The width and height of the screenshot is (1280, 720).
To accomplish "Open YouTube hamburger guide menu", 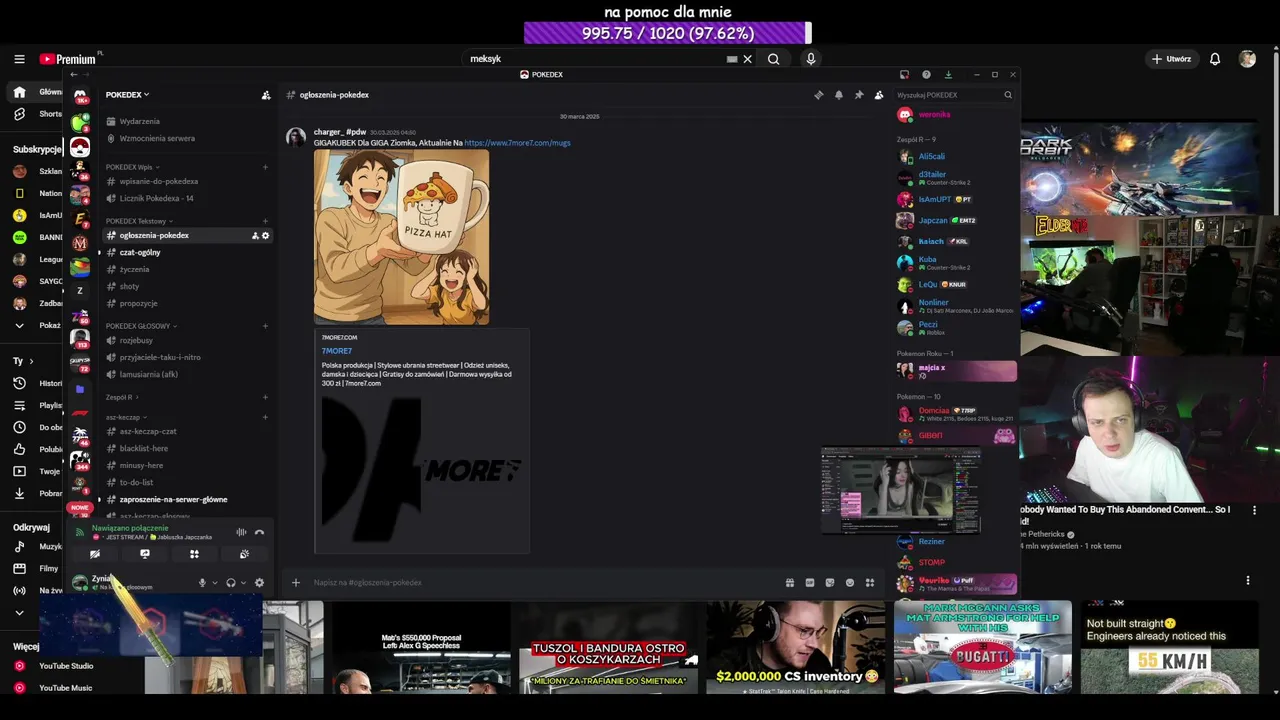I will 19,59.
